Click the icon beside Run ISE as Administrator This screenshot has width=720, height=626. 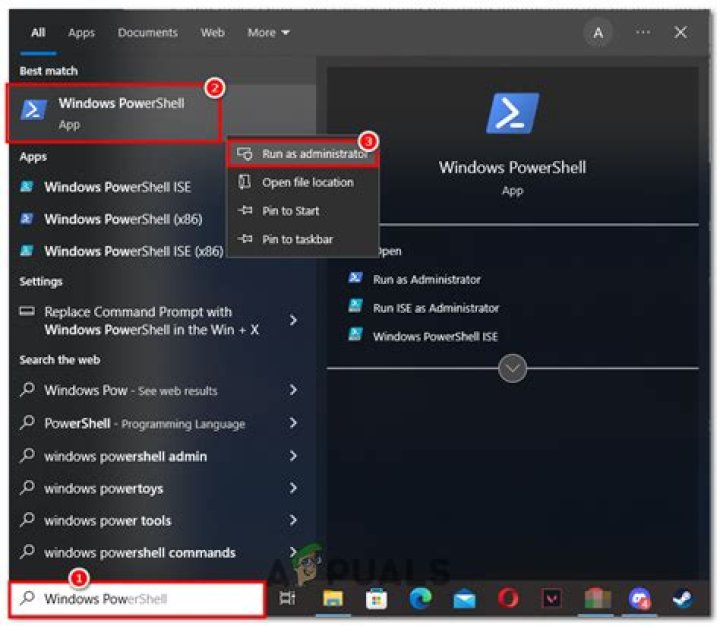[355, 306]
